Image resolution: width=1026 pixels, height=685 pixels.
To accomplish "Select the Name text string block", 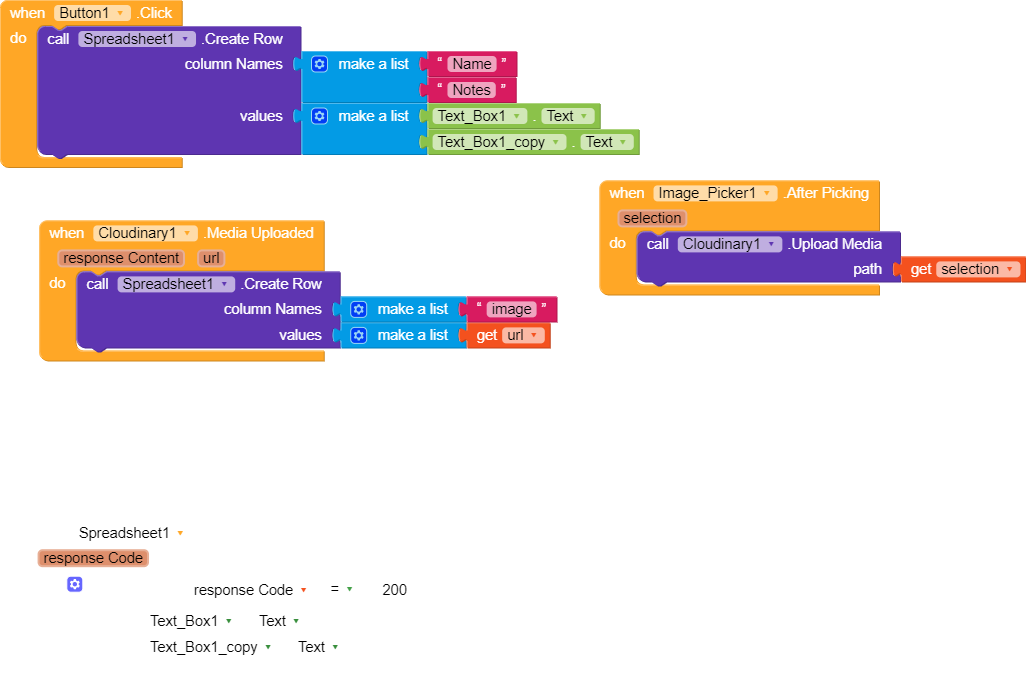I will click(470, 63).
